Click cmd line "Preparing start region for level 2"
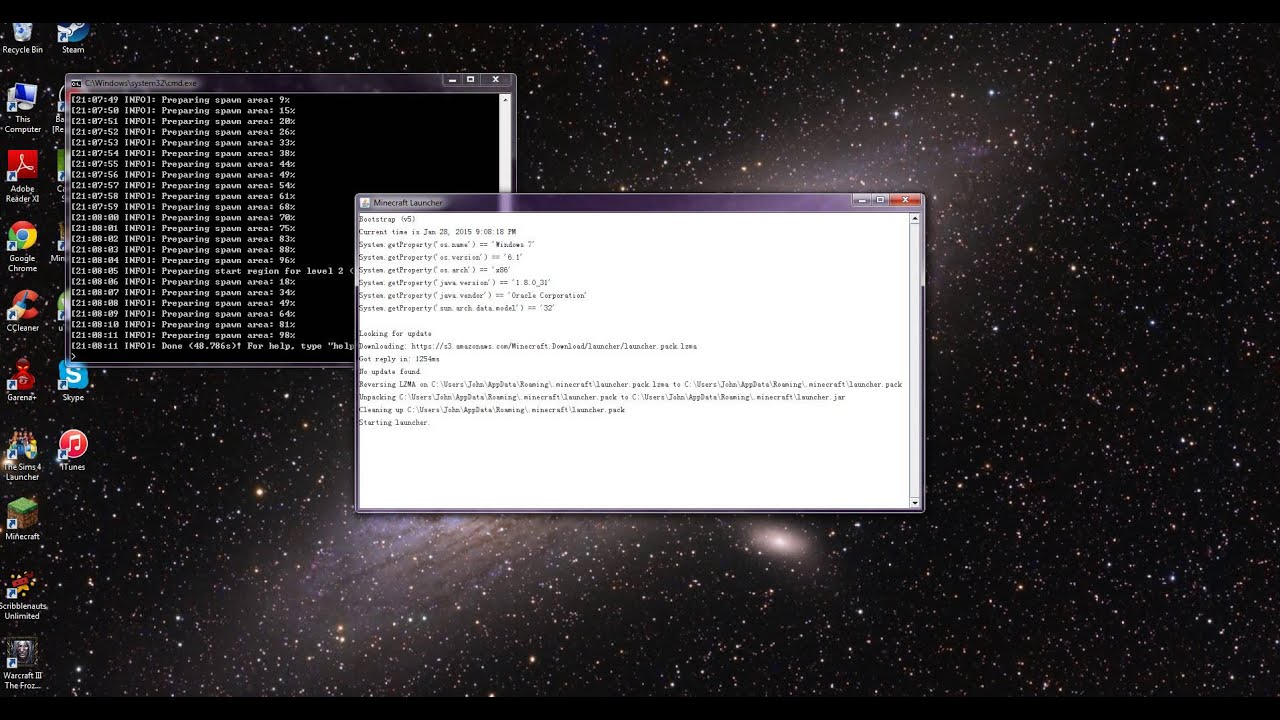This screenshot has width=1280, height=720. click(x=213, y=272)
